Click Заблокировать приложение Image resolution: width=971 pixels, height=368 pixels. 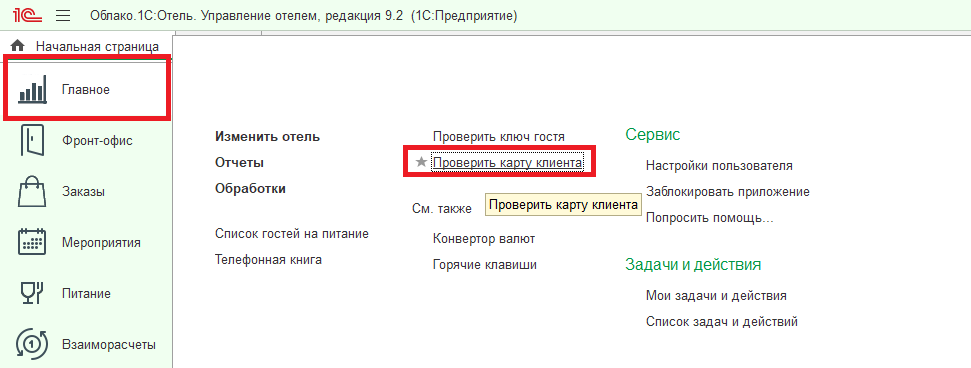pyautogui.click(x=728, y=191)
